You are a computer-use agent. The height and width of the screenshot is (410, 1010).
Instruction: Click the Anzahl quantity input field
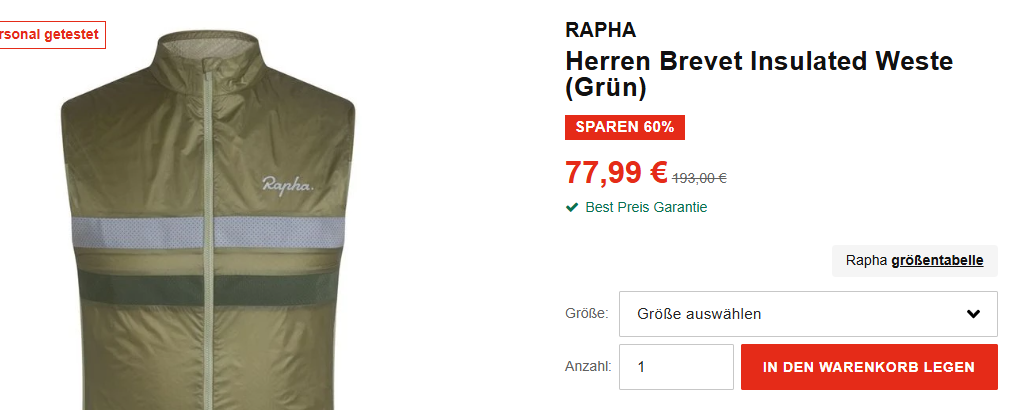pyautogui.click(x=676, y=367)
